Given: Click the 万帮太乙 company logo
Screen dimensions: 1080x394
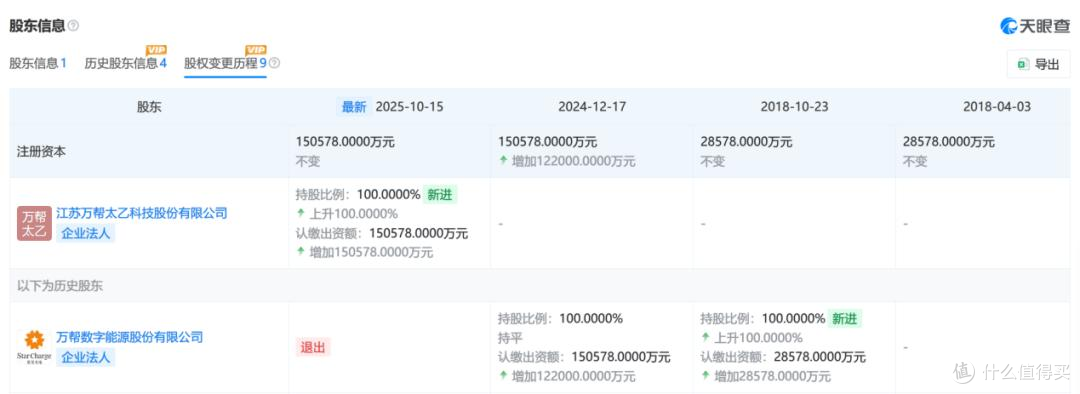Looking at the screenshot, I should (x=34, y=223).
